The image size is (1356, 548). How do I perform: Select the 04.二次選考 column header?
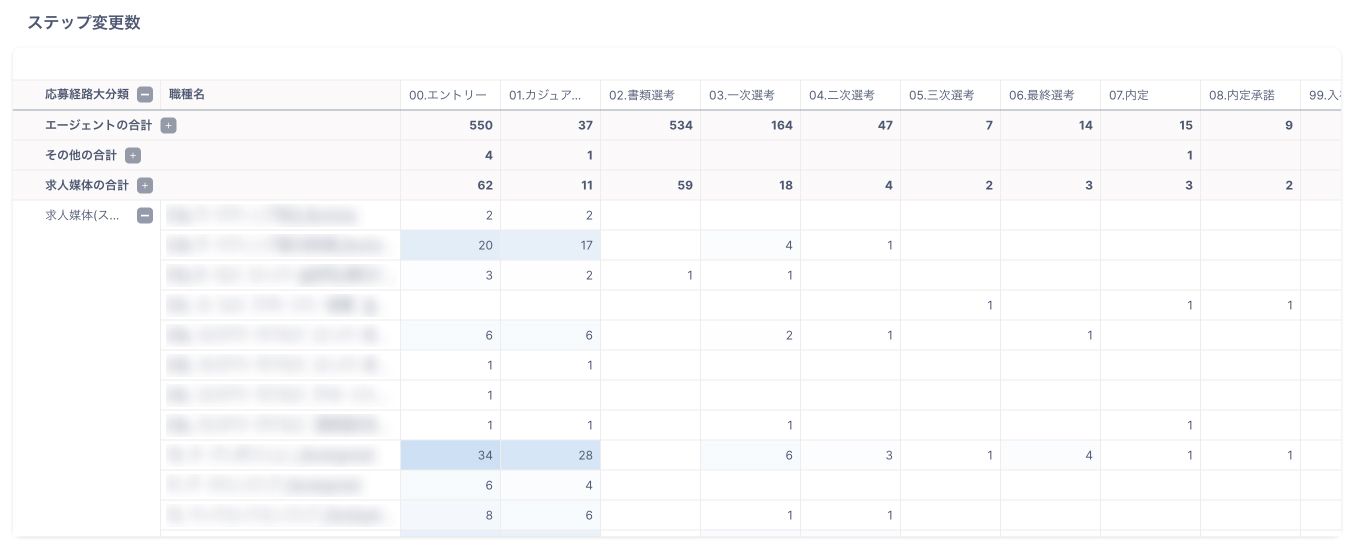pyautogui.click(x=842, y=95)
